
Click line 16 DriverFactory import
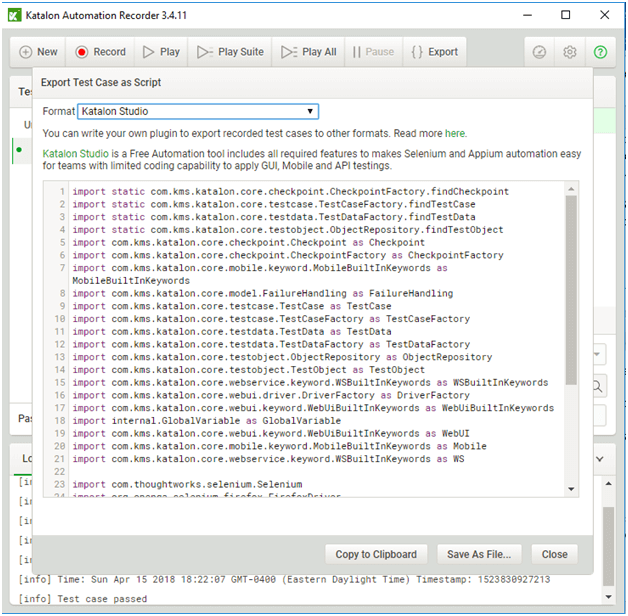coord(271,396)
